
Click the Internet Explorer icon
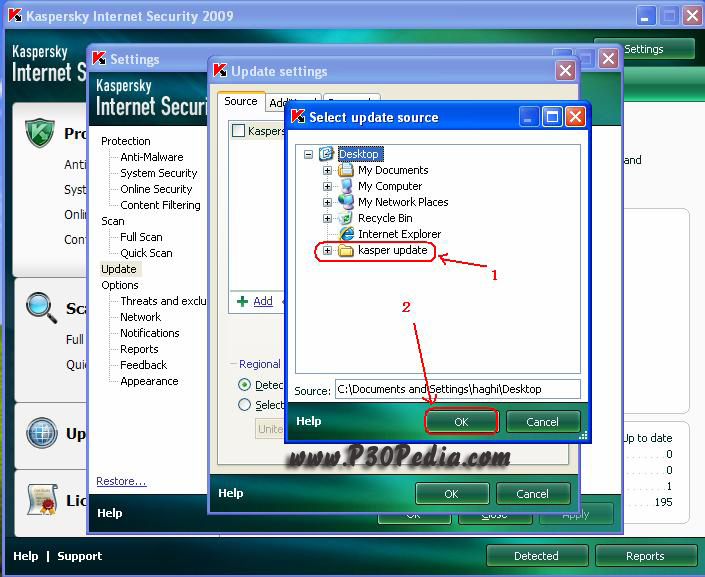click(x=346, y=234)
